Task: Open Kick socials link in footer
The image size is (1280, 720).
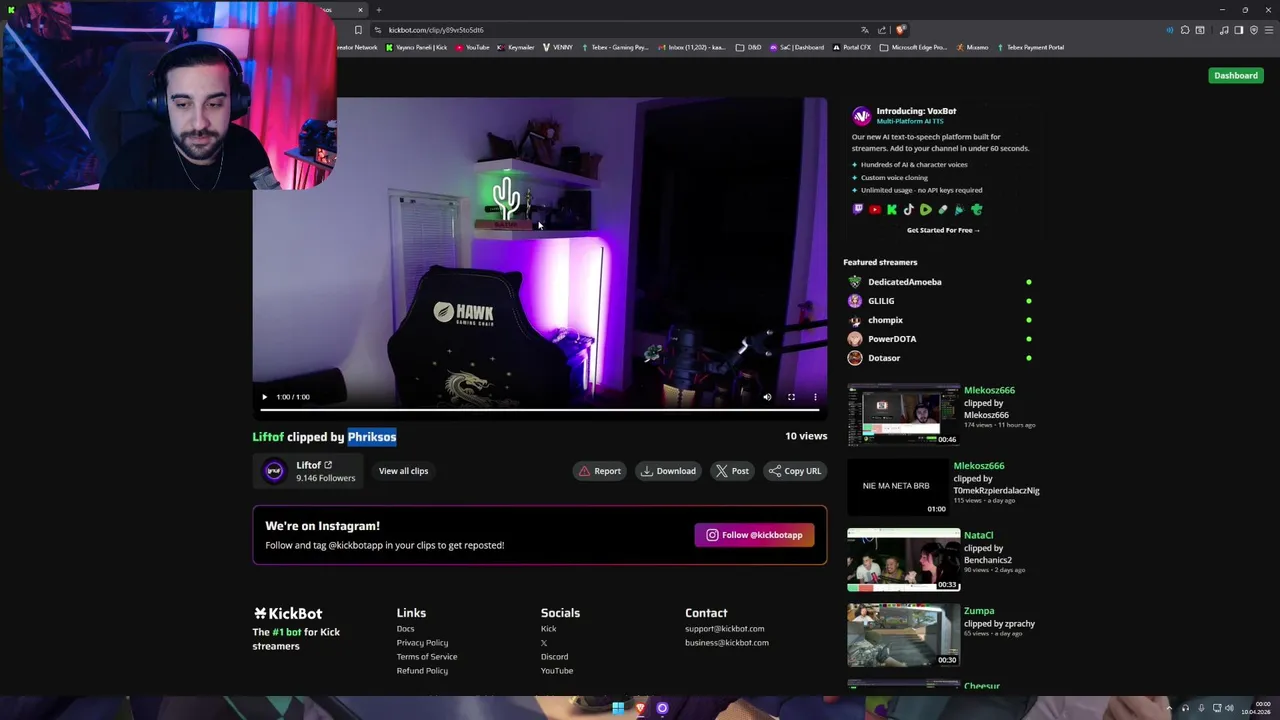Action: [548, 629]
